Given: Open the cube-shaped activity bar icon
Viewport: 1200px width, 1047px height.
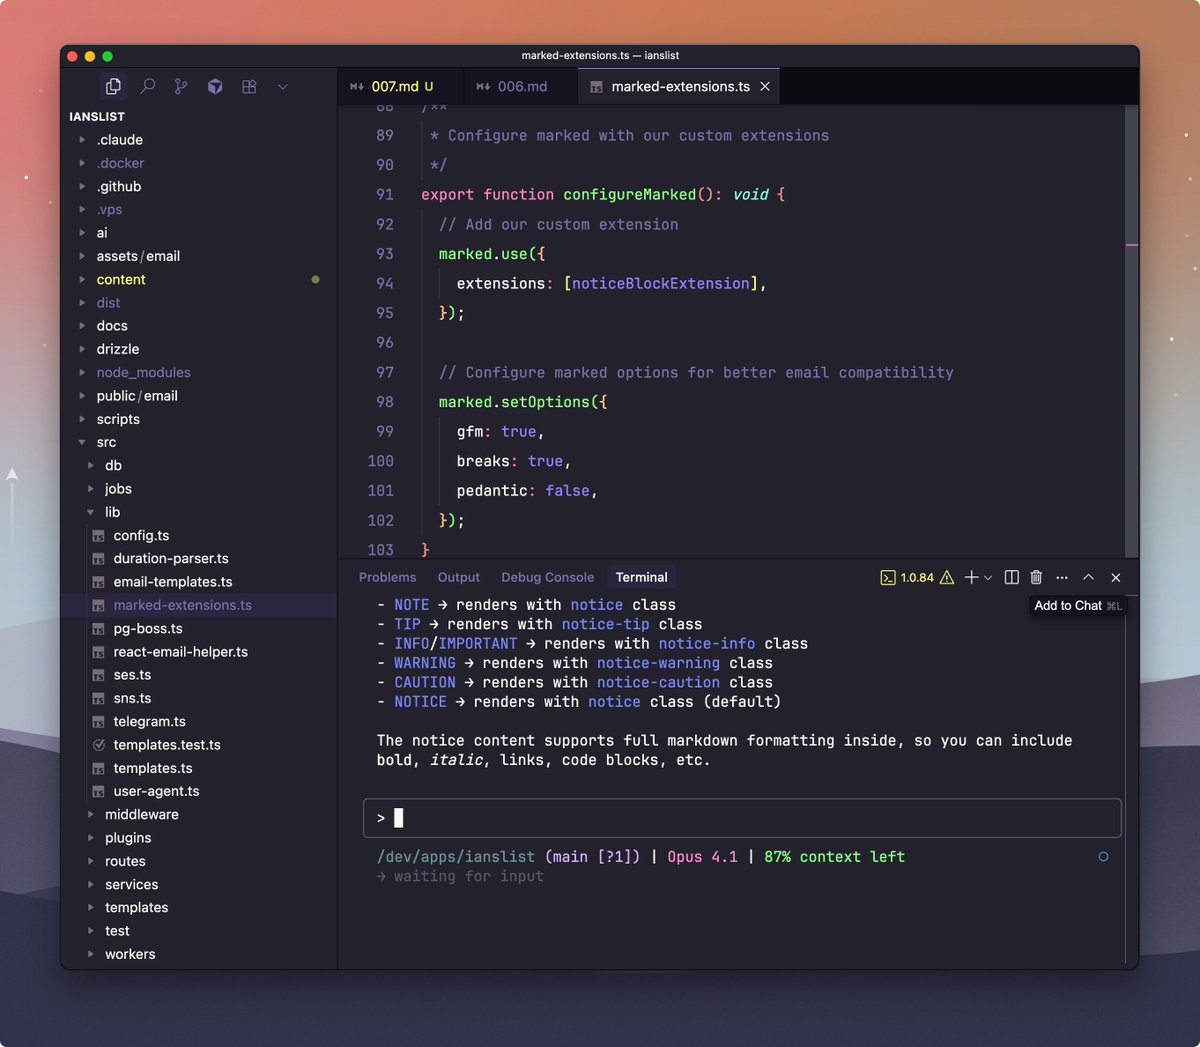Looking at the screenshot, I should coord(215,87).
